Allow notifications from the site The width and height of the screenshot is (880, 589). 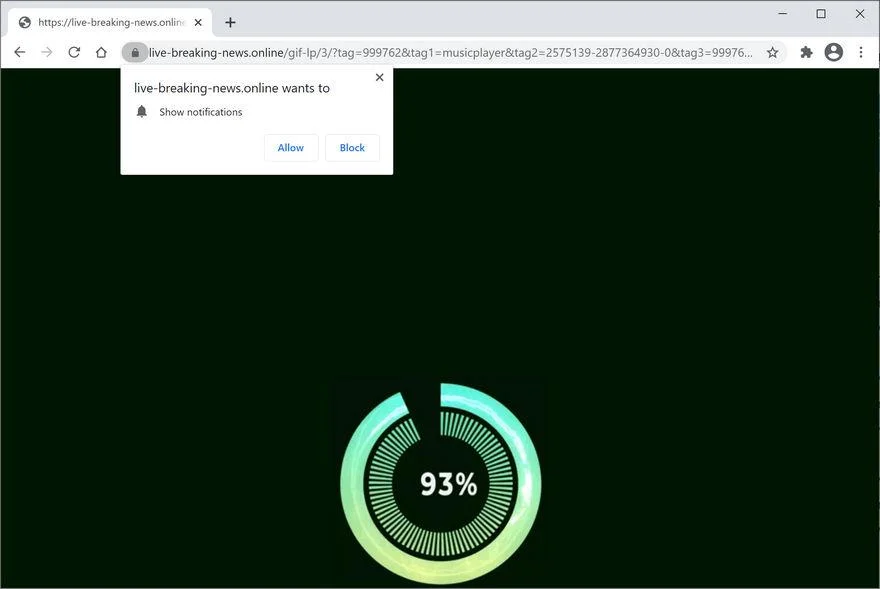(291, 148)
